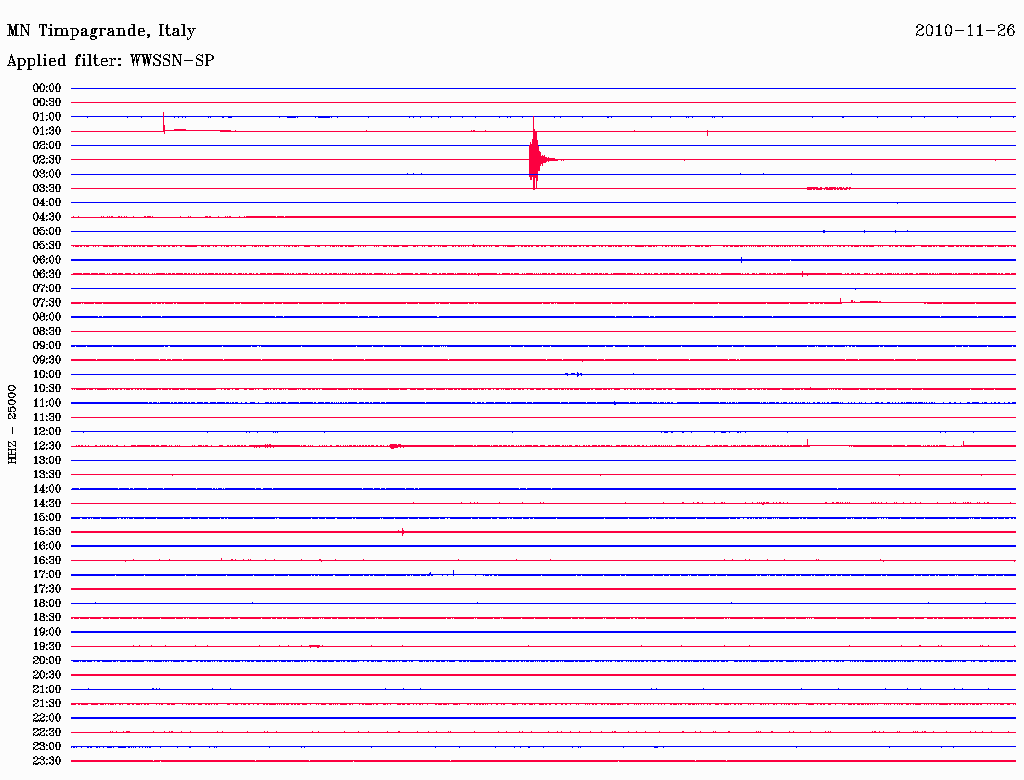Viewport: 1024px width, 780px height.
Task: Click the 12:30 time label
Action: pyautogui.click(x=46, y=446)
